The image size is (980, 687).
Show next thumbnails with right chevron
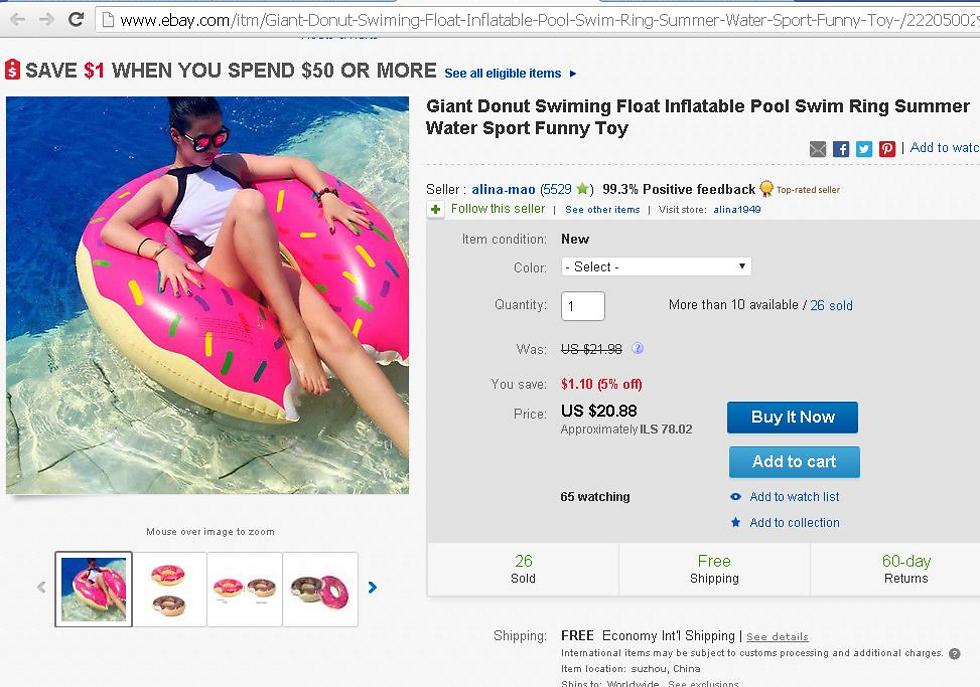pos(372,587)
